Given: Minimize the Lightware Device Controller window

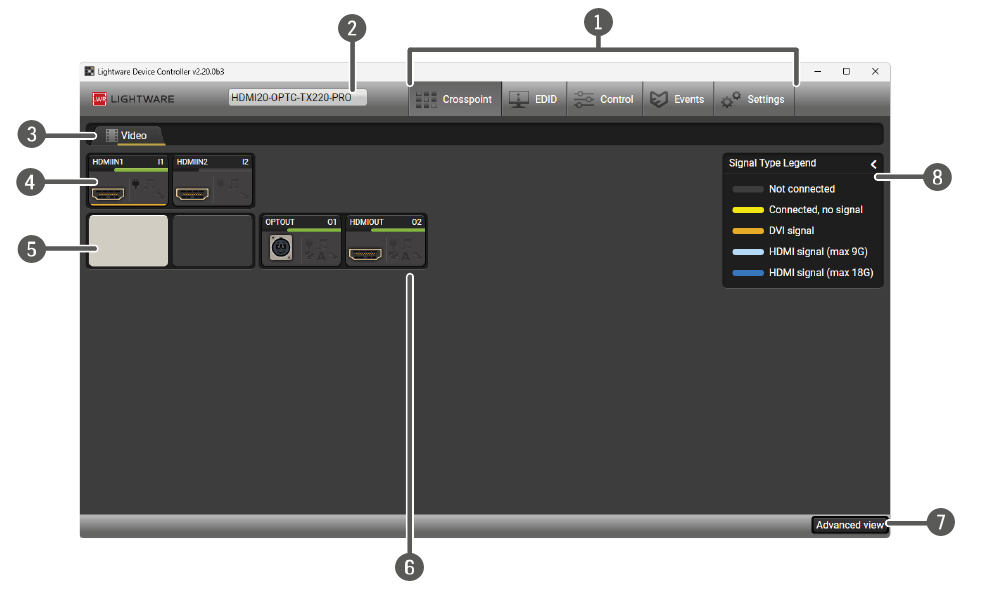Looking at the screenshot, I should (x=817, y=72).
